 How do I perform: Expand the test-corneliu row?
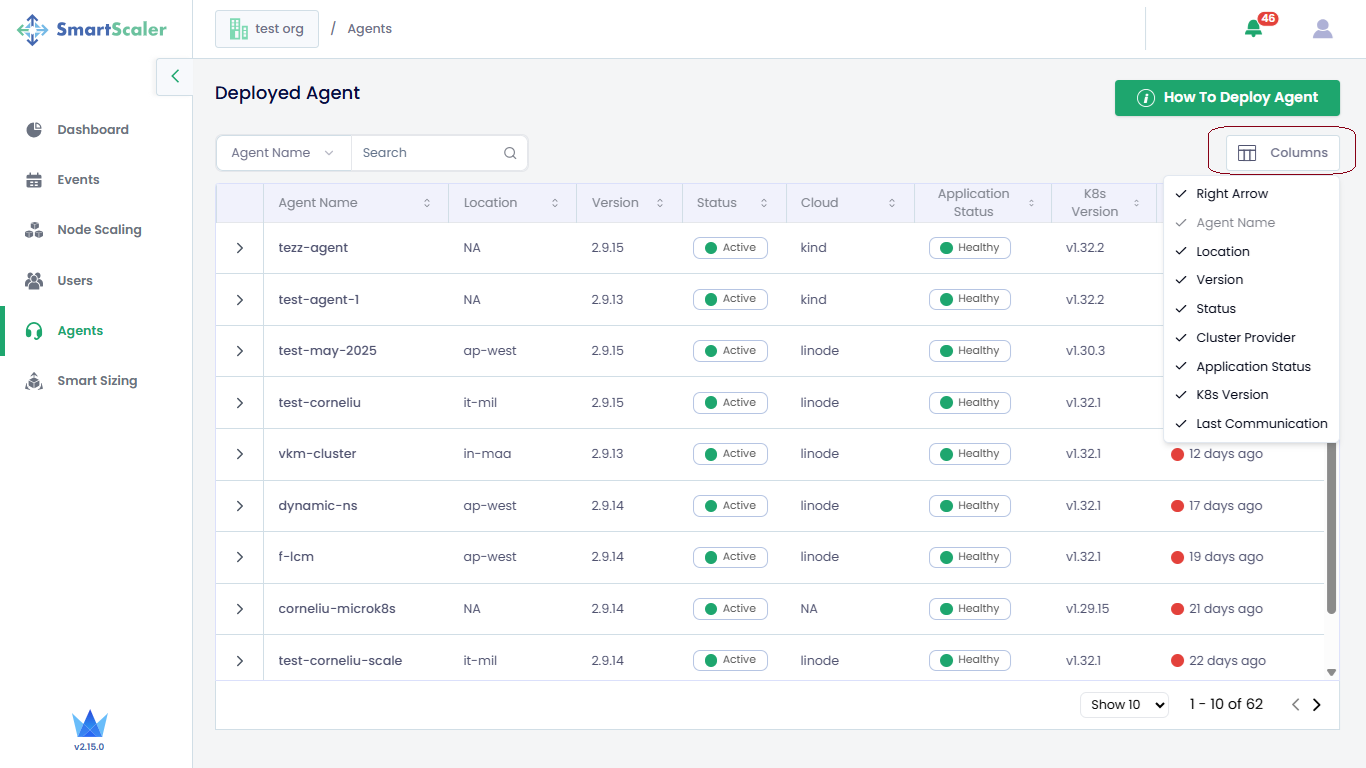(240, 403)
